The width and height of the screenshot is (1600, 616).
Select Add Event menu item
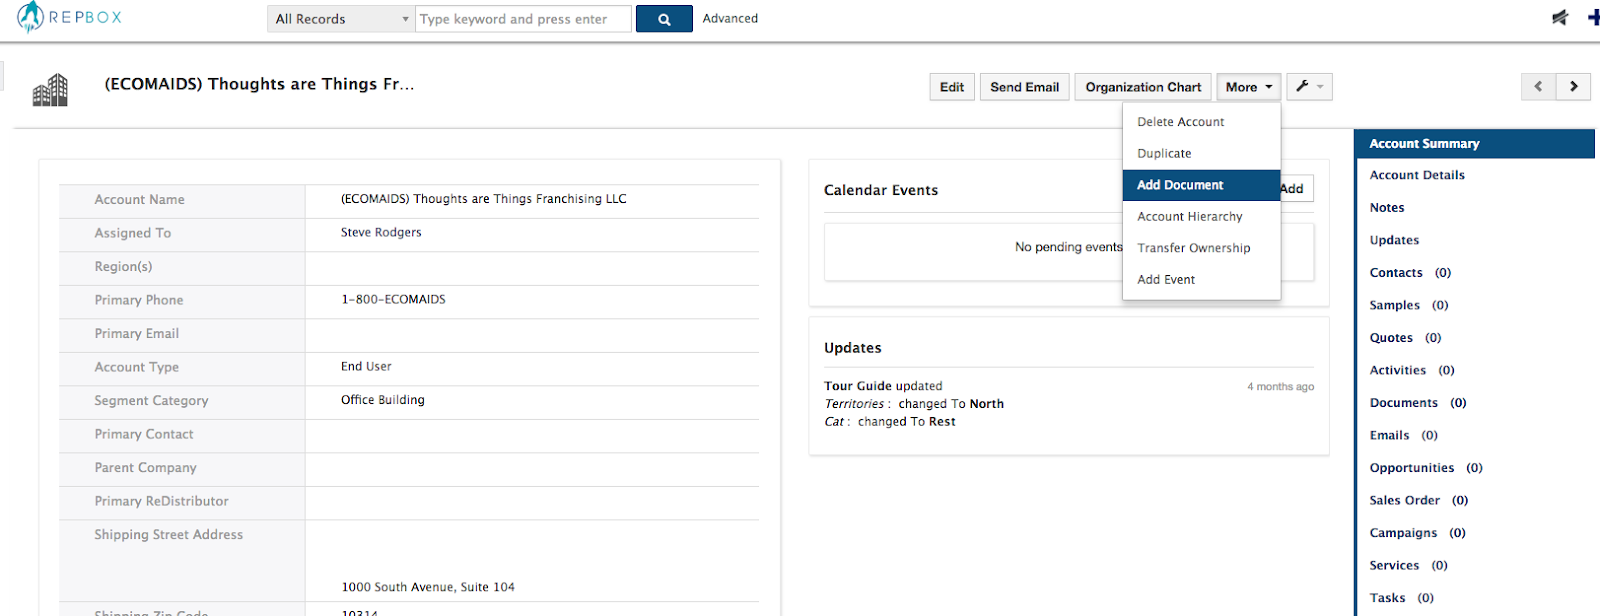point(1201,280)
